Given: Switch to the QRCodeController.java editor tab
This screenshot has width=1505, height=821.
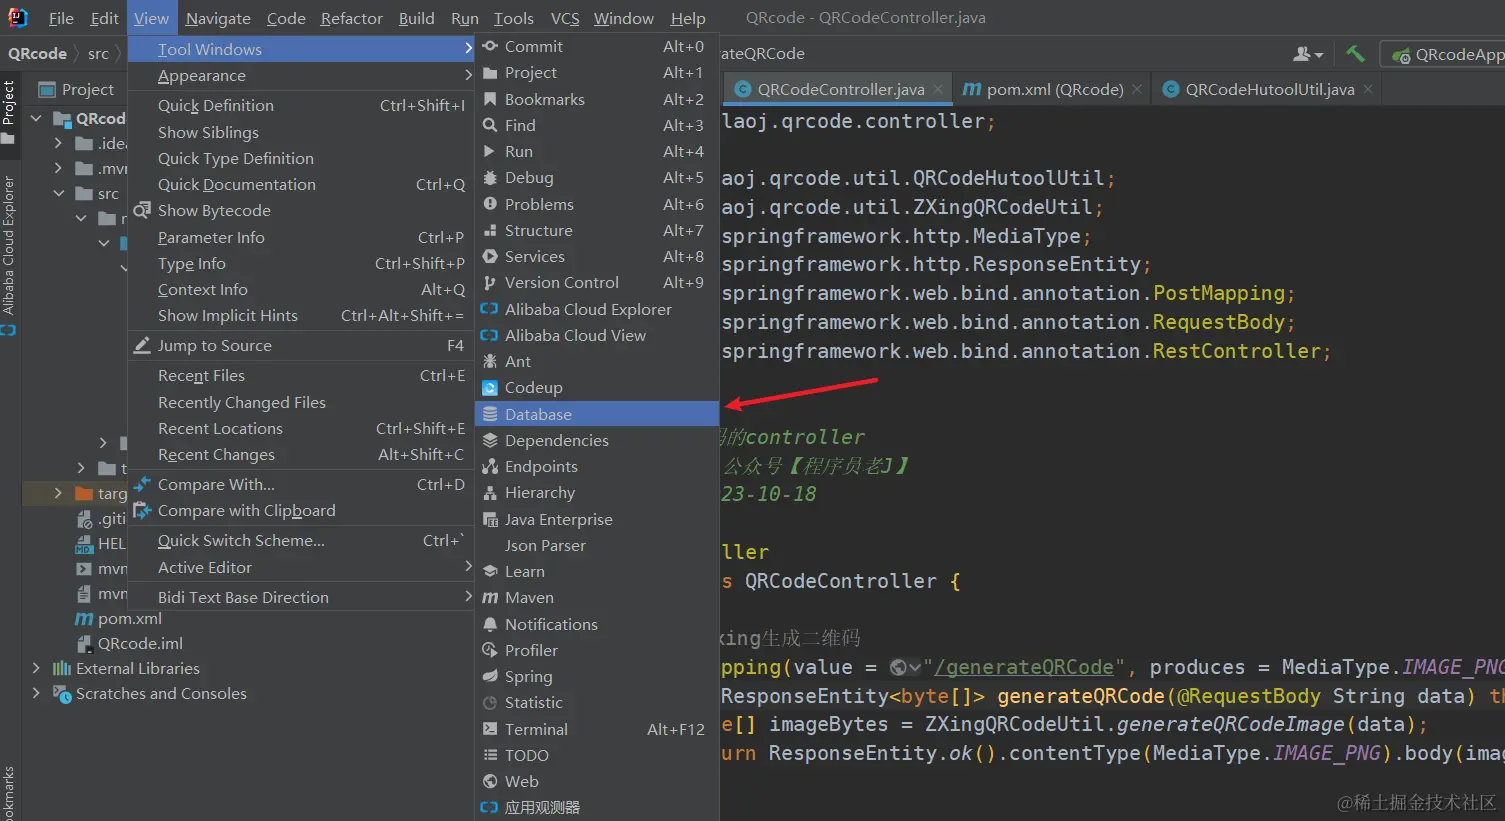Looking at the screenshot, I should coord(840,89).
